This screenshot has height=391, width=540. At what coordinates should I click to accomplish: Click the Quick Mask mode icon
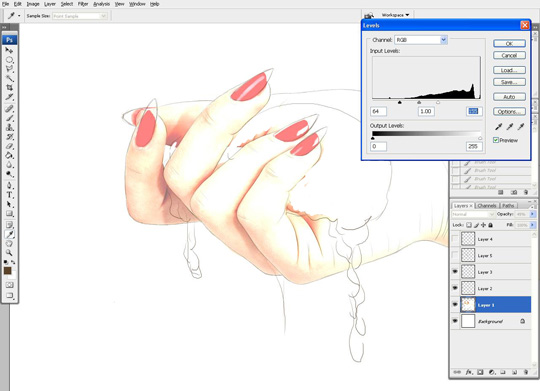(9, 285)
